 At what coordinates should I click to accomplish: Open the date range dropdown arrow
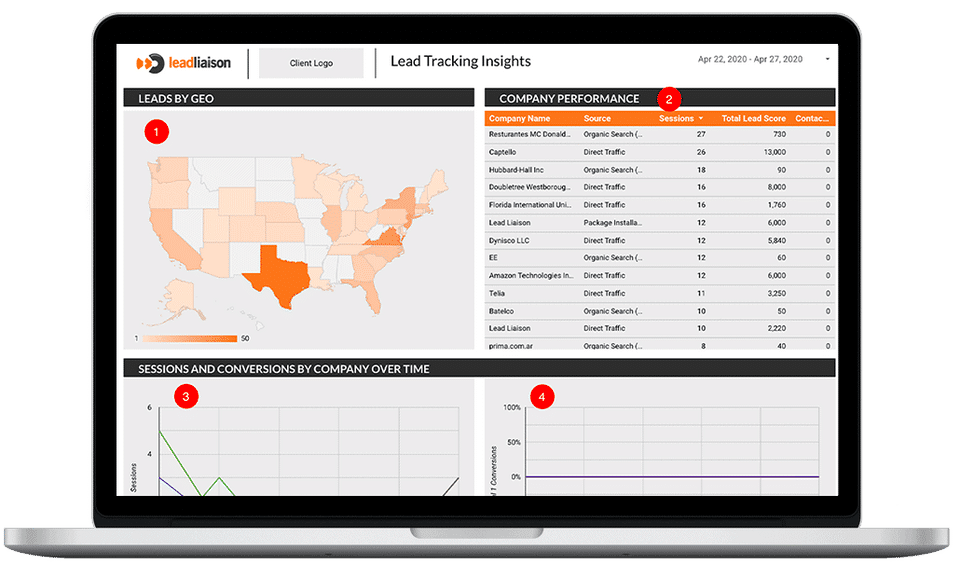click(828, 59)
